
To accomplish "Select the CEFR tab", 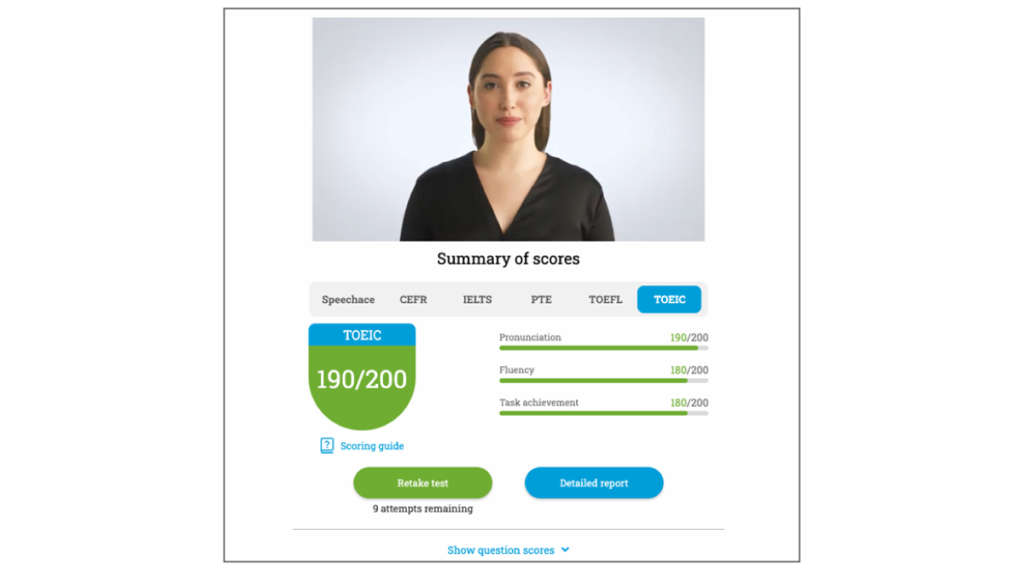I will click(x=414, y=300).
